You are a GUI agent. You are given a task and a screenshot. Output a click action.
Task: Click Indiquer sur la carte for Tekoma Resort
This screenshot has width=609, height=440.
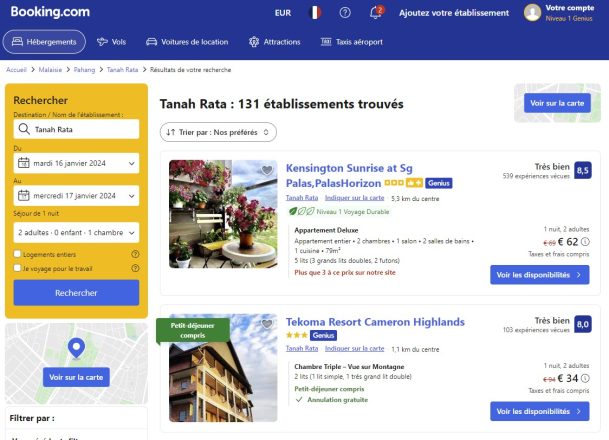coord(354,348)
